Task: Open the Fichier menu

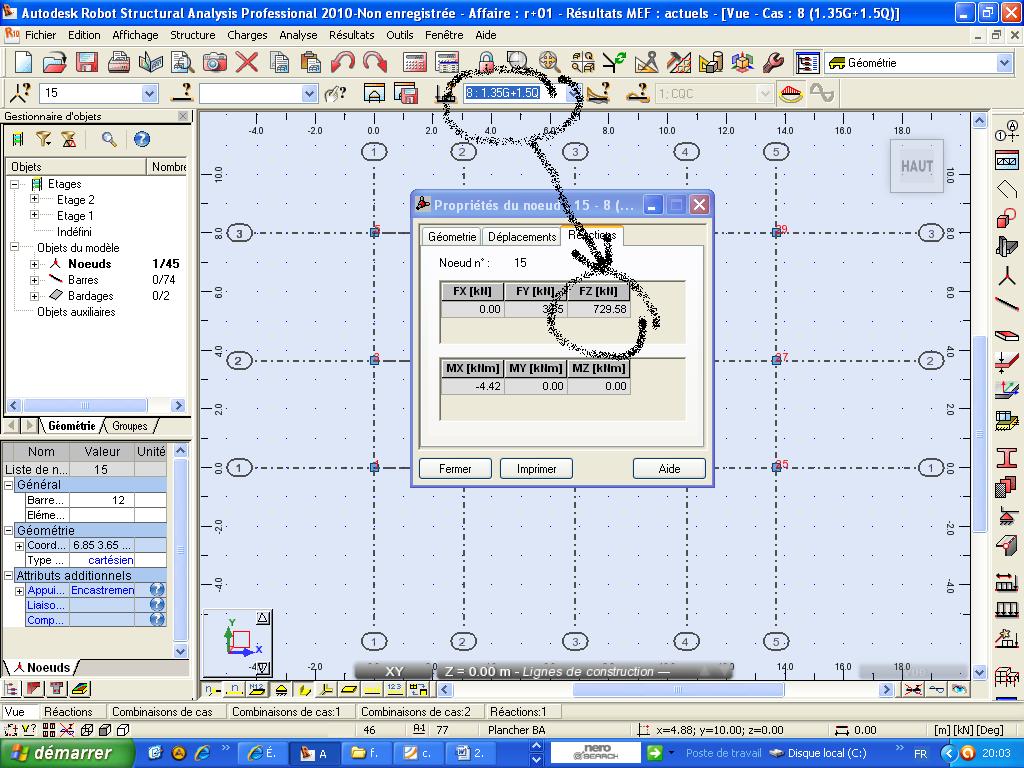Action: (x=40, y=35)
